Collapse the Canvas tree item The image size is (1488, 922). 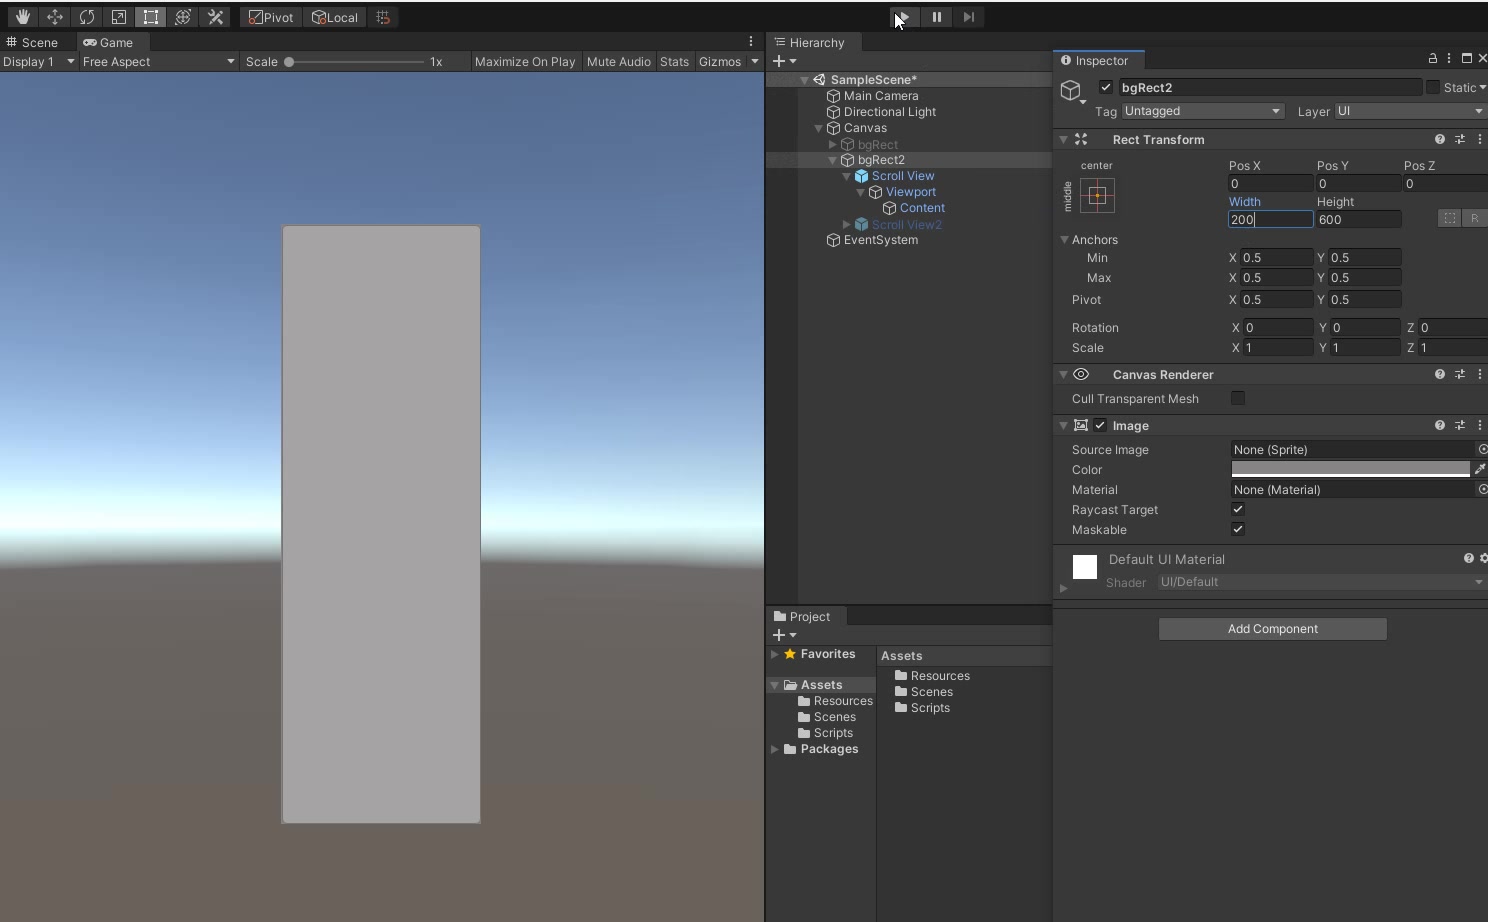(x=819, y=128)
